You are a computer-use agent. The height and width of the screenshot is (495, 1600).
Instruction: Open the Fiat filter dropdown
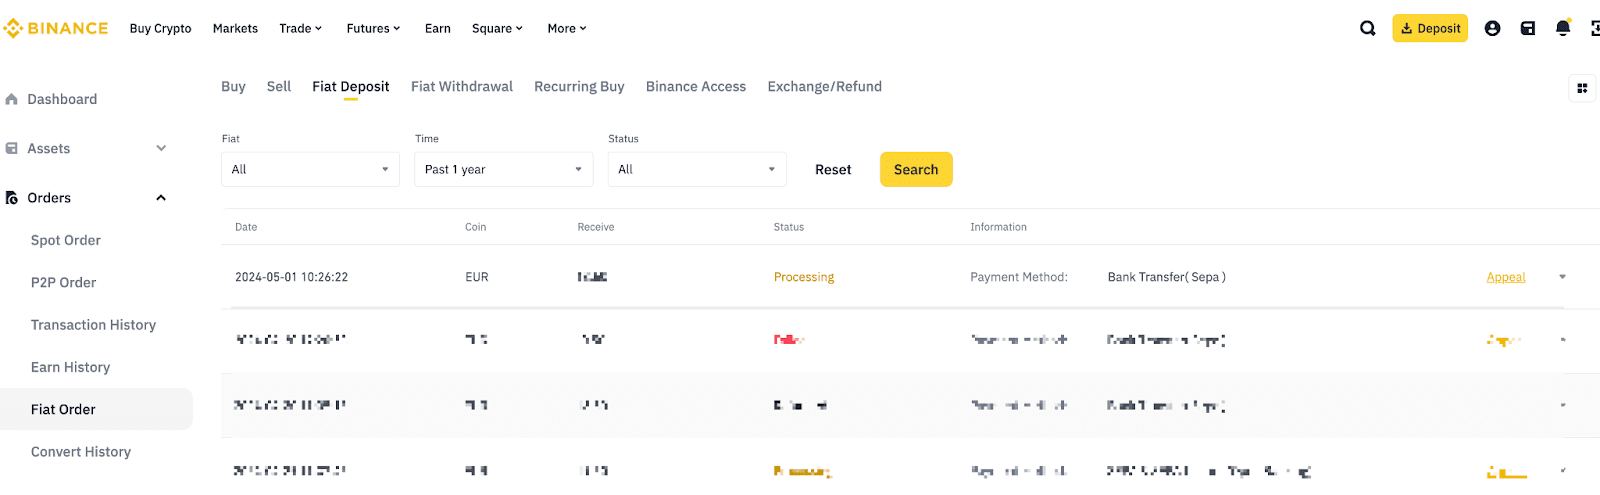[x=310, y=169]
